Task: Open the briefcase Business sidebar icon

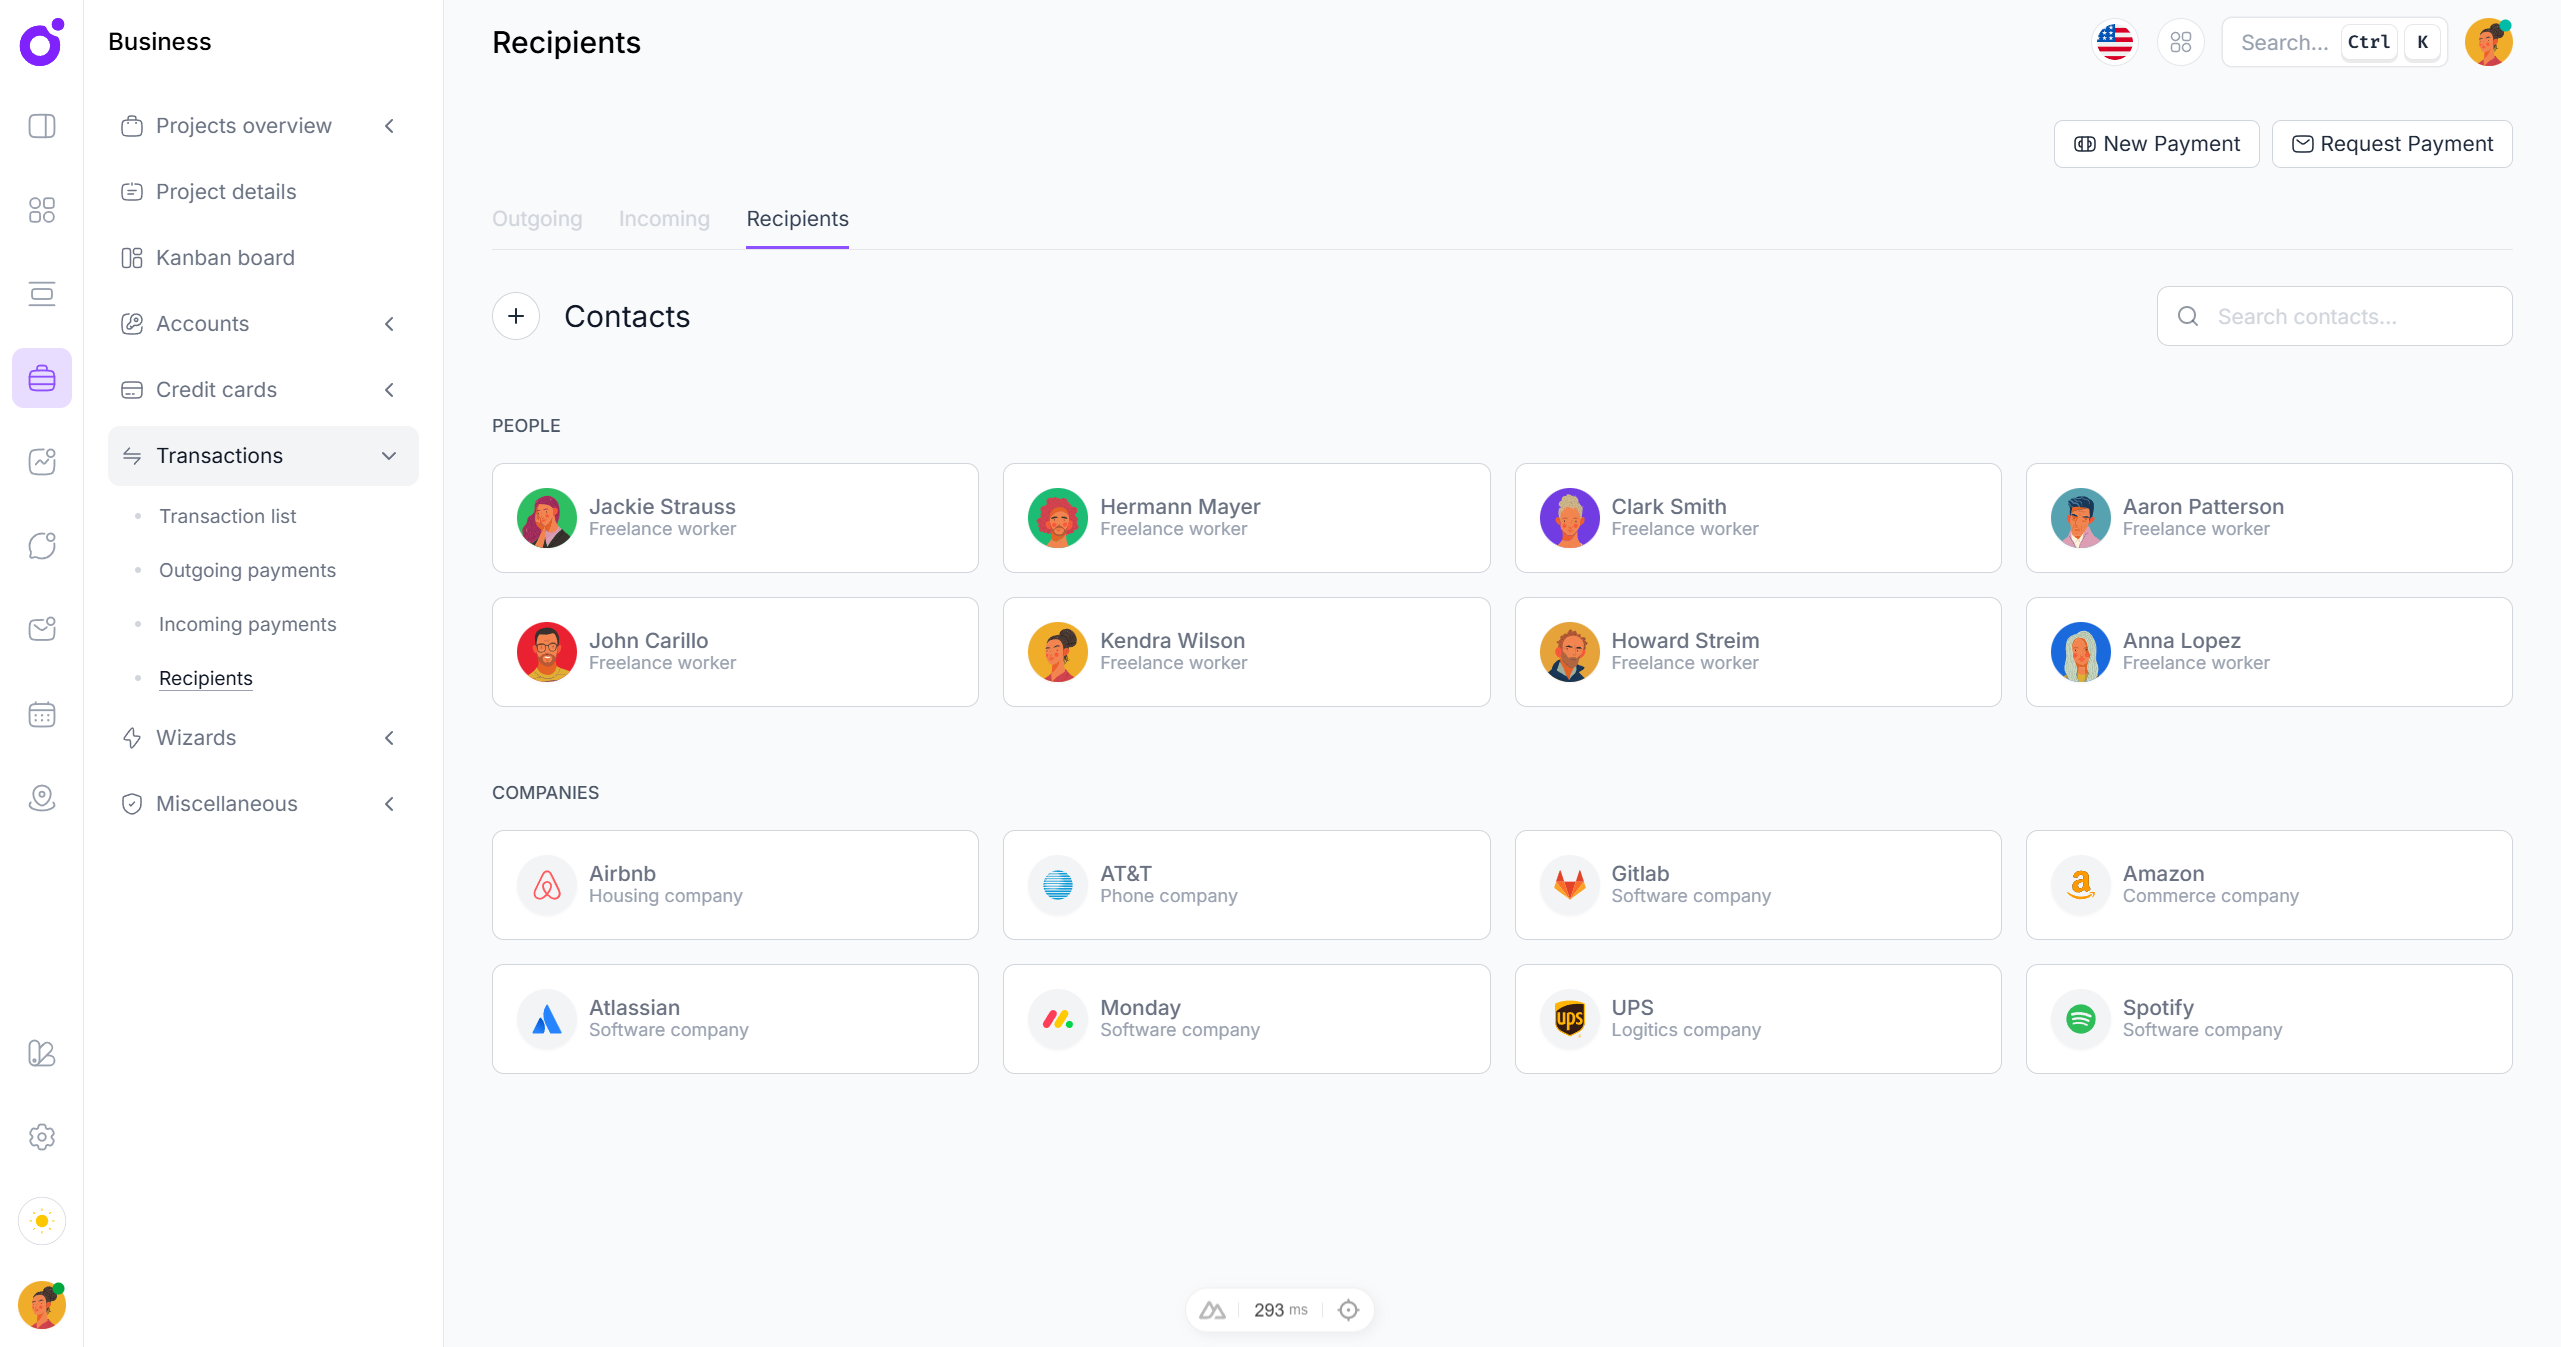Action: pyautogui.click(x=42, y=378)
